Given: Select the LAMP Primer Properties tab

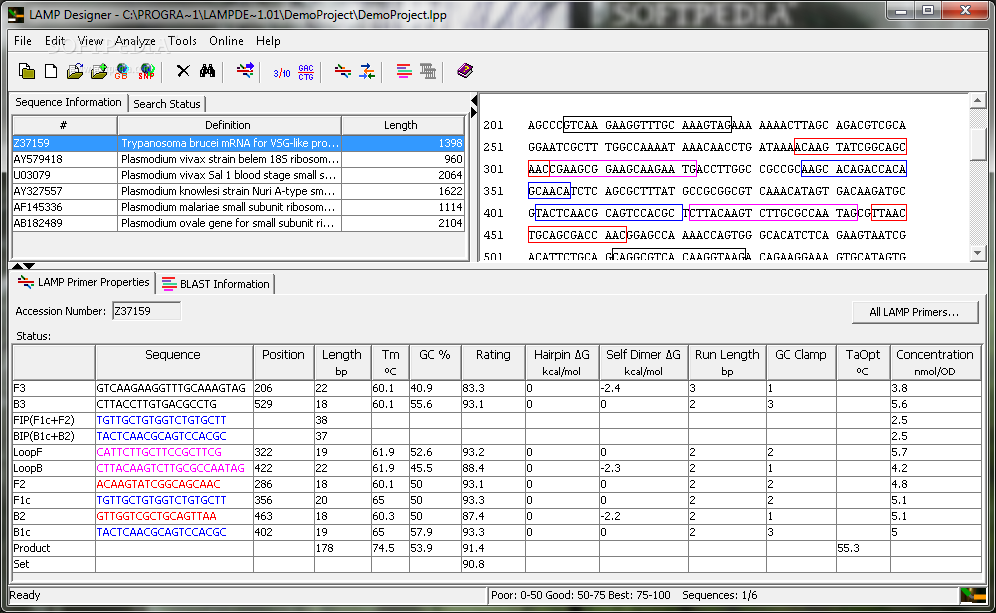Looking at the screenshot, I should pyautogui.click(x=84, y=283).
